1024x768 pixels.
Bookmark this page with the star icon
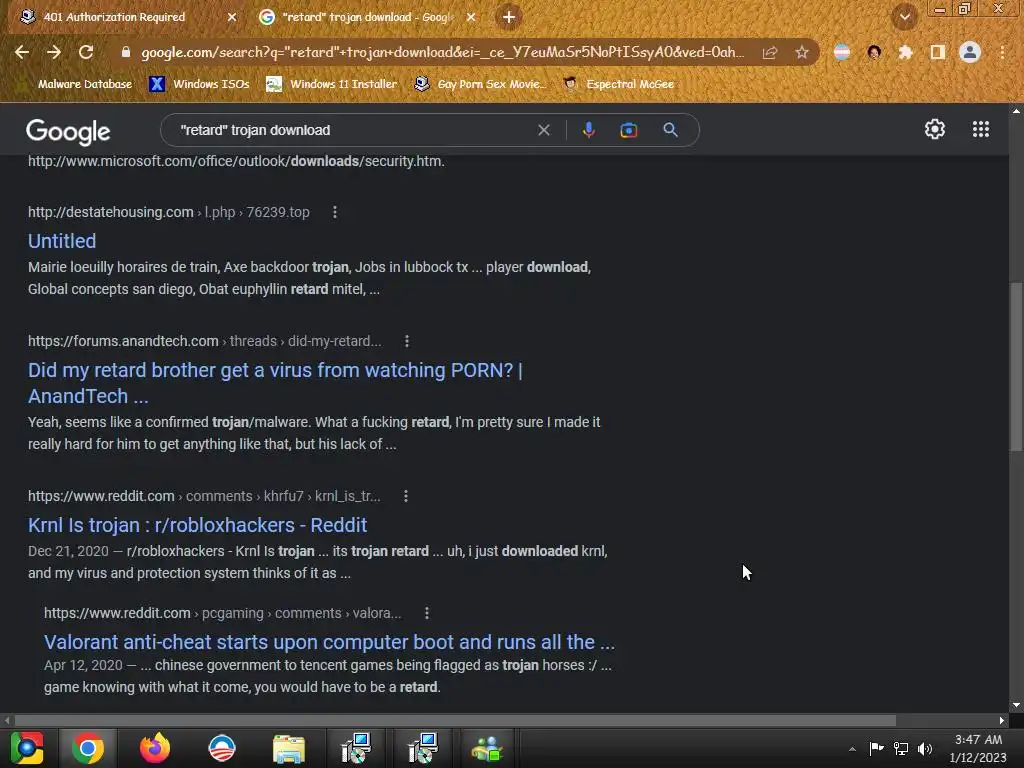pyautogui.click(x=802, y=52)
